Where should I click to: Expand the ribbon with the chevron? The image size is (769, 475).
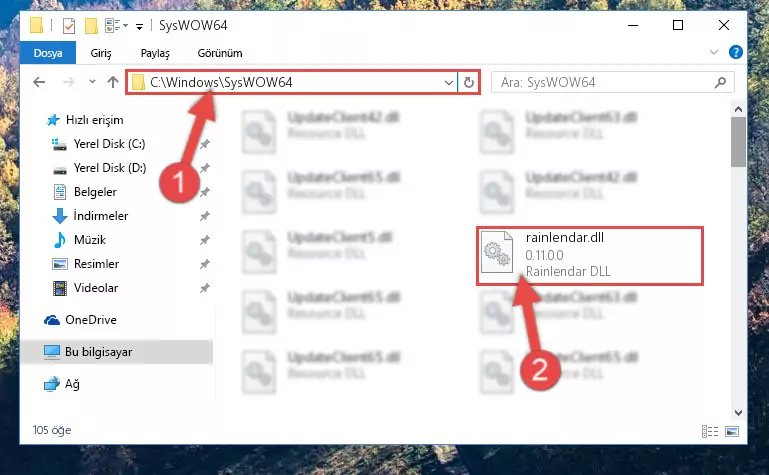714,52
